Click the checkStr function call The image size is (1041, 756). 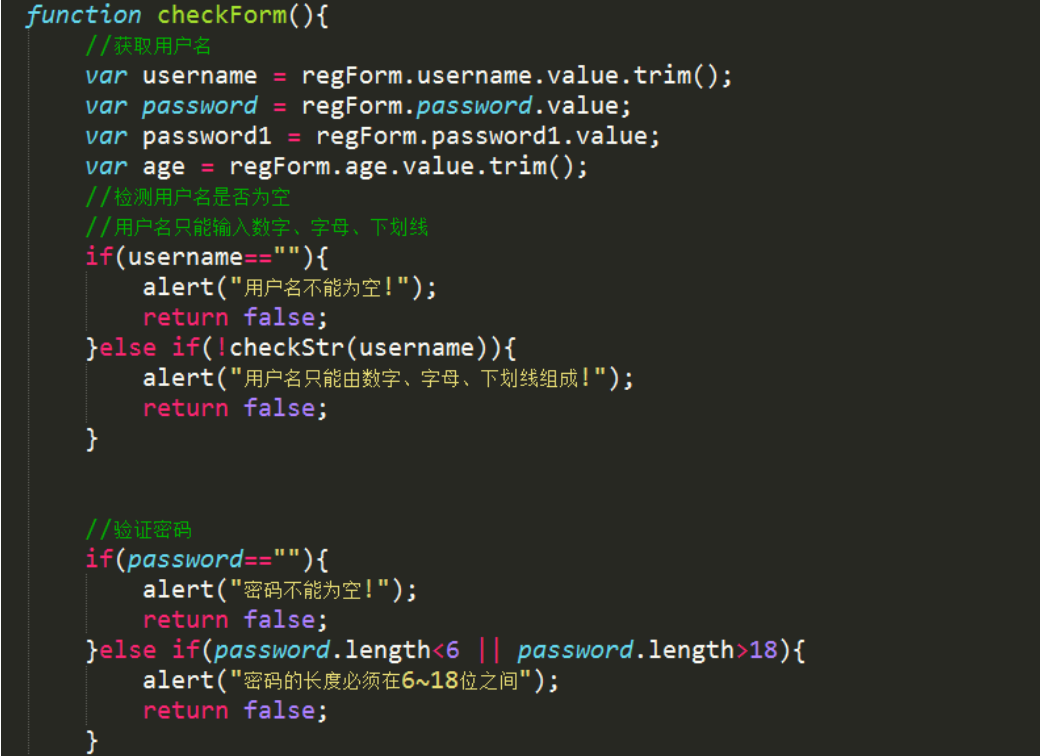[286, 348]
